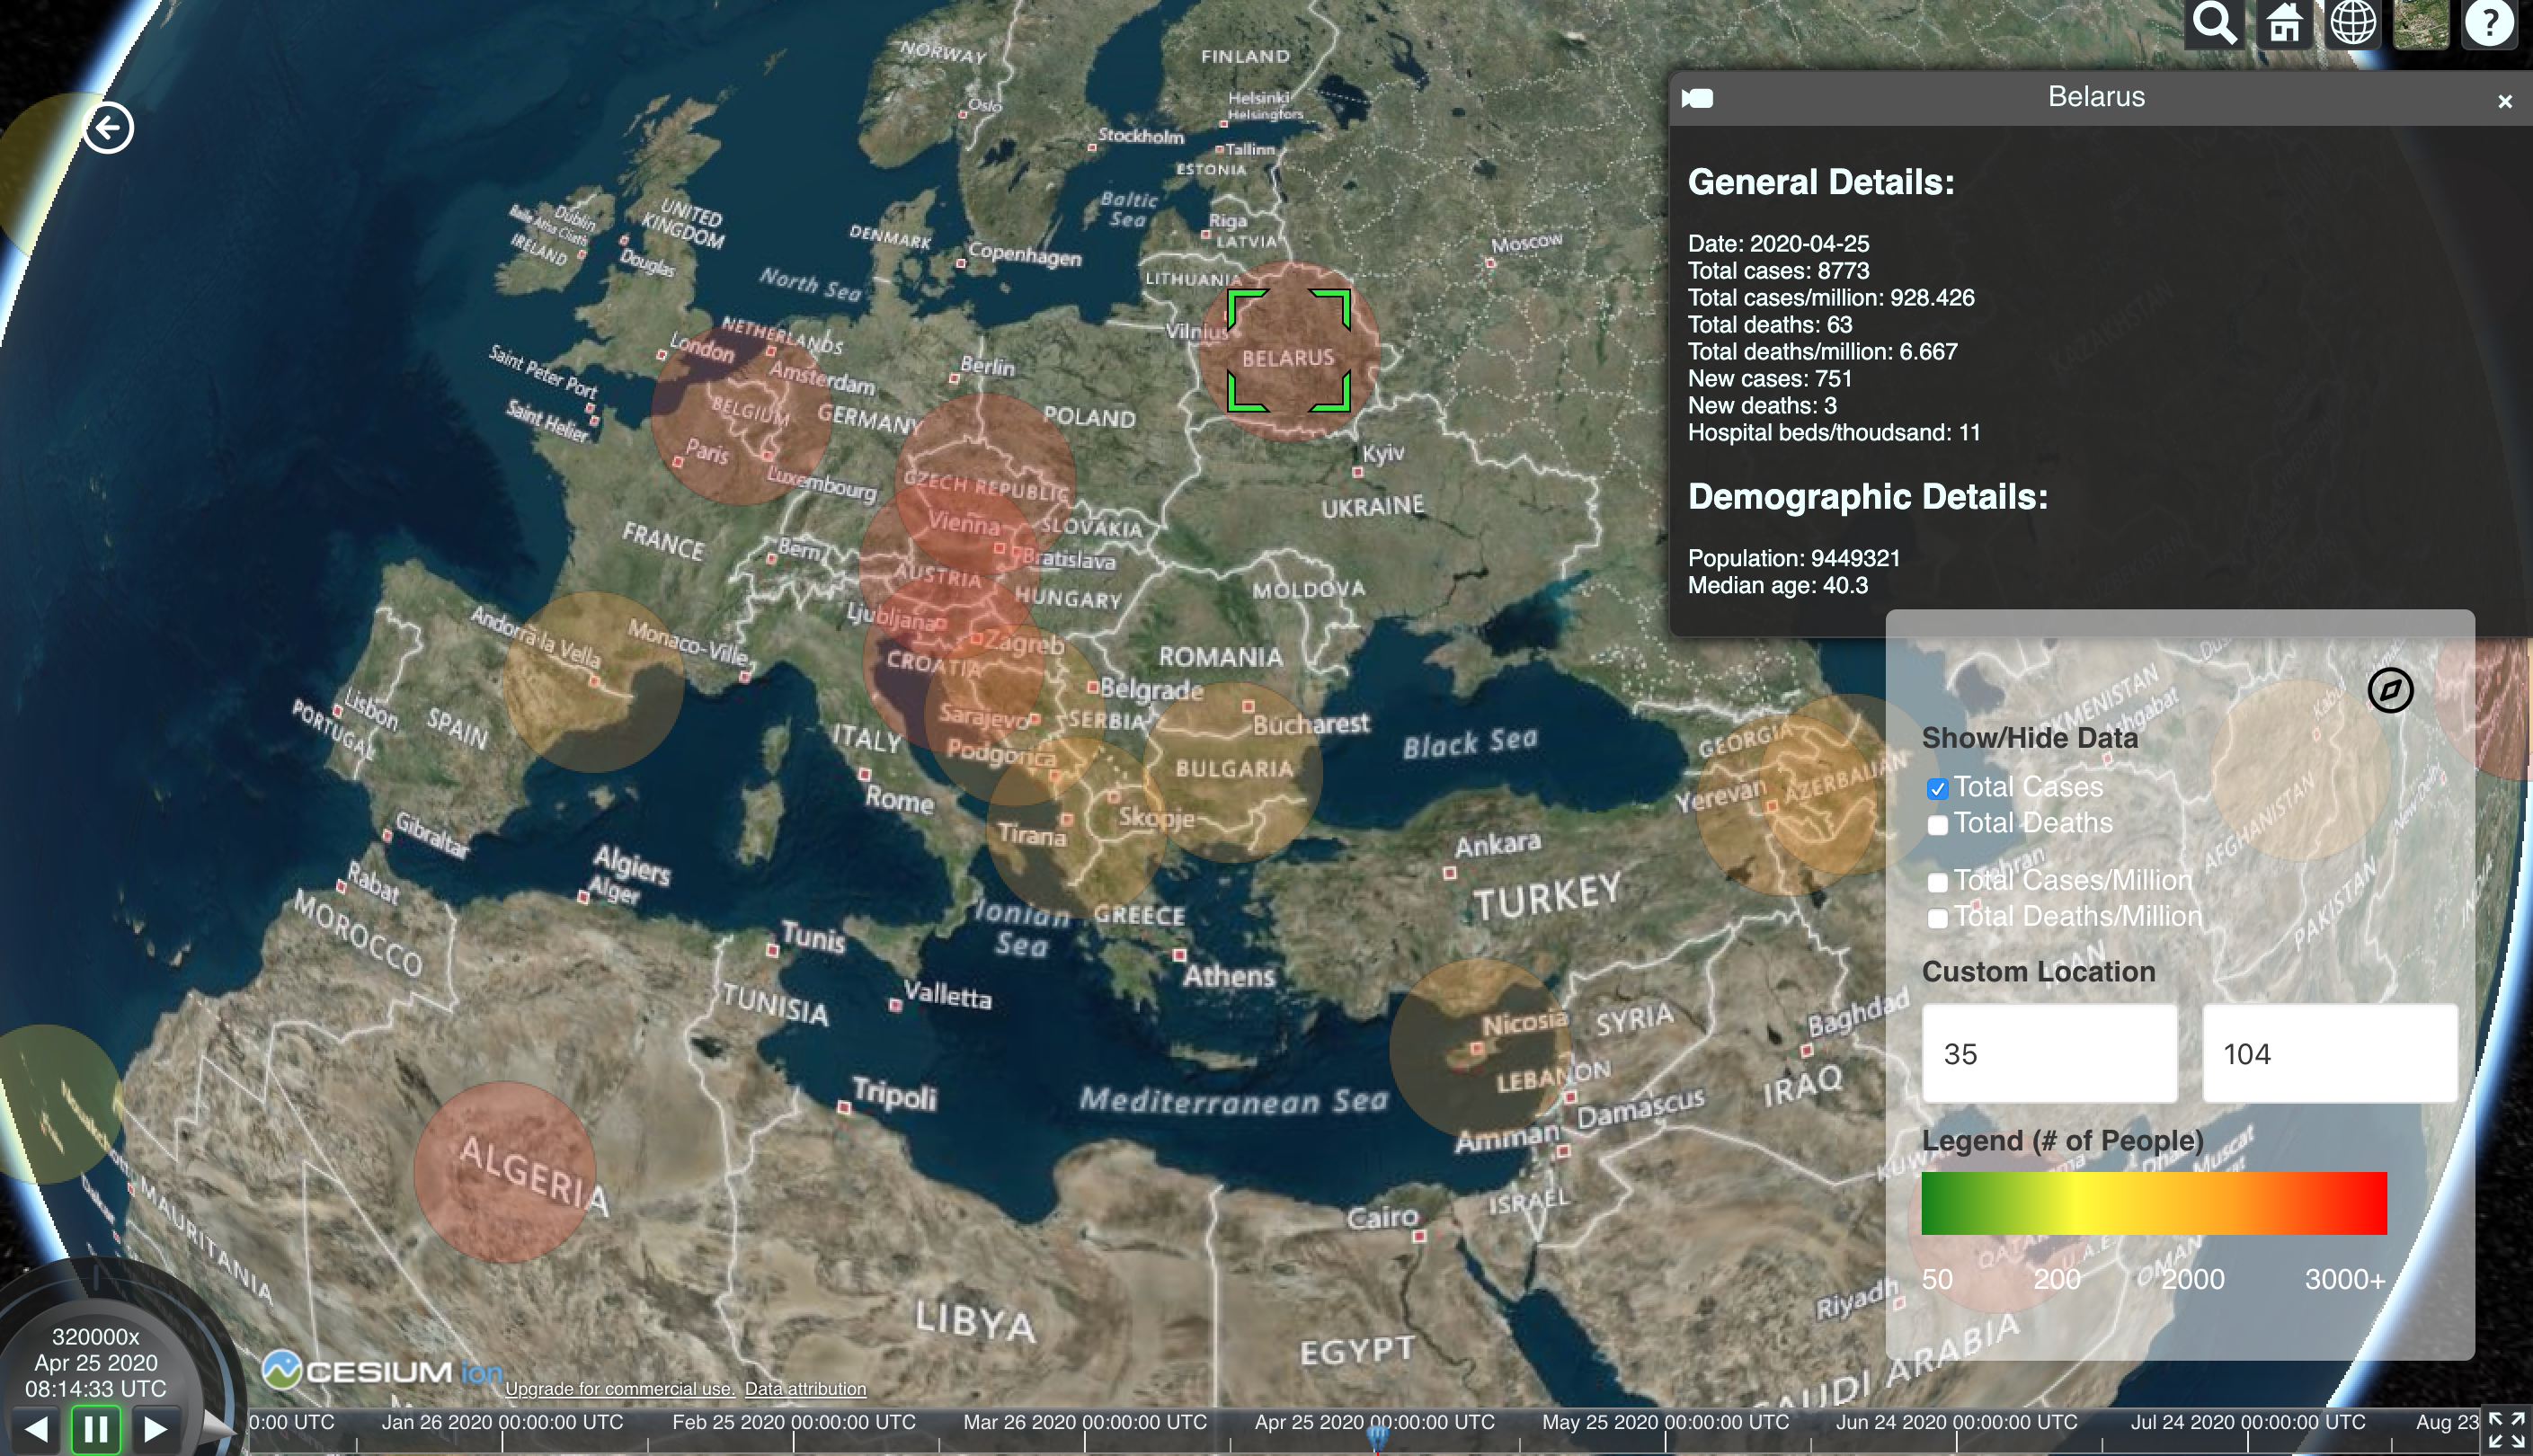
Task: Uncheck the Total Cases checkbox
Action: click(1937, 789)
